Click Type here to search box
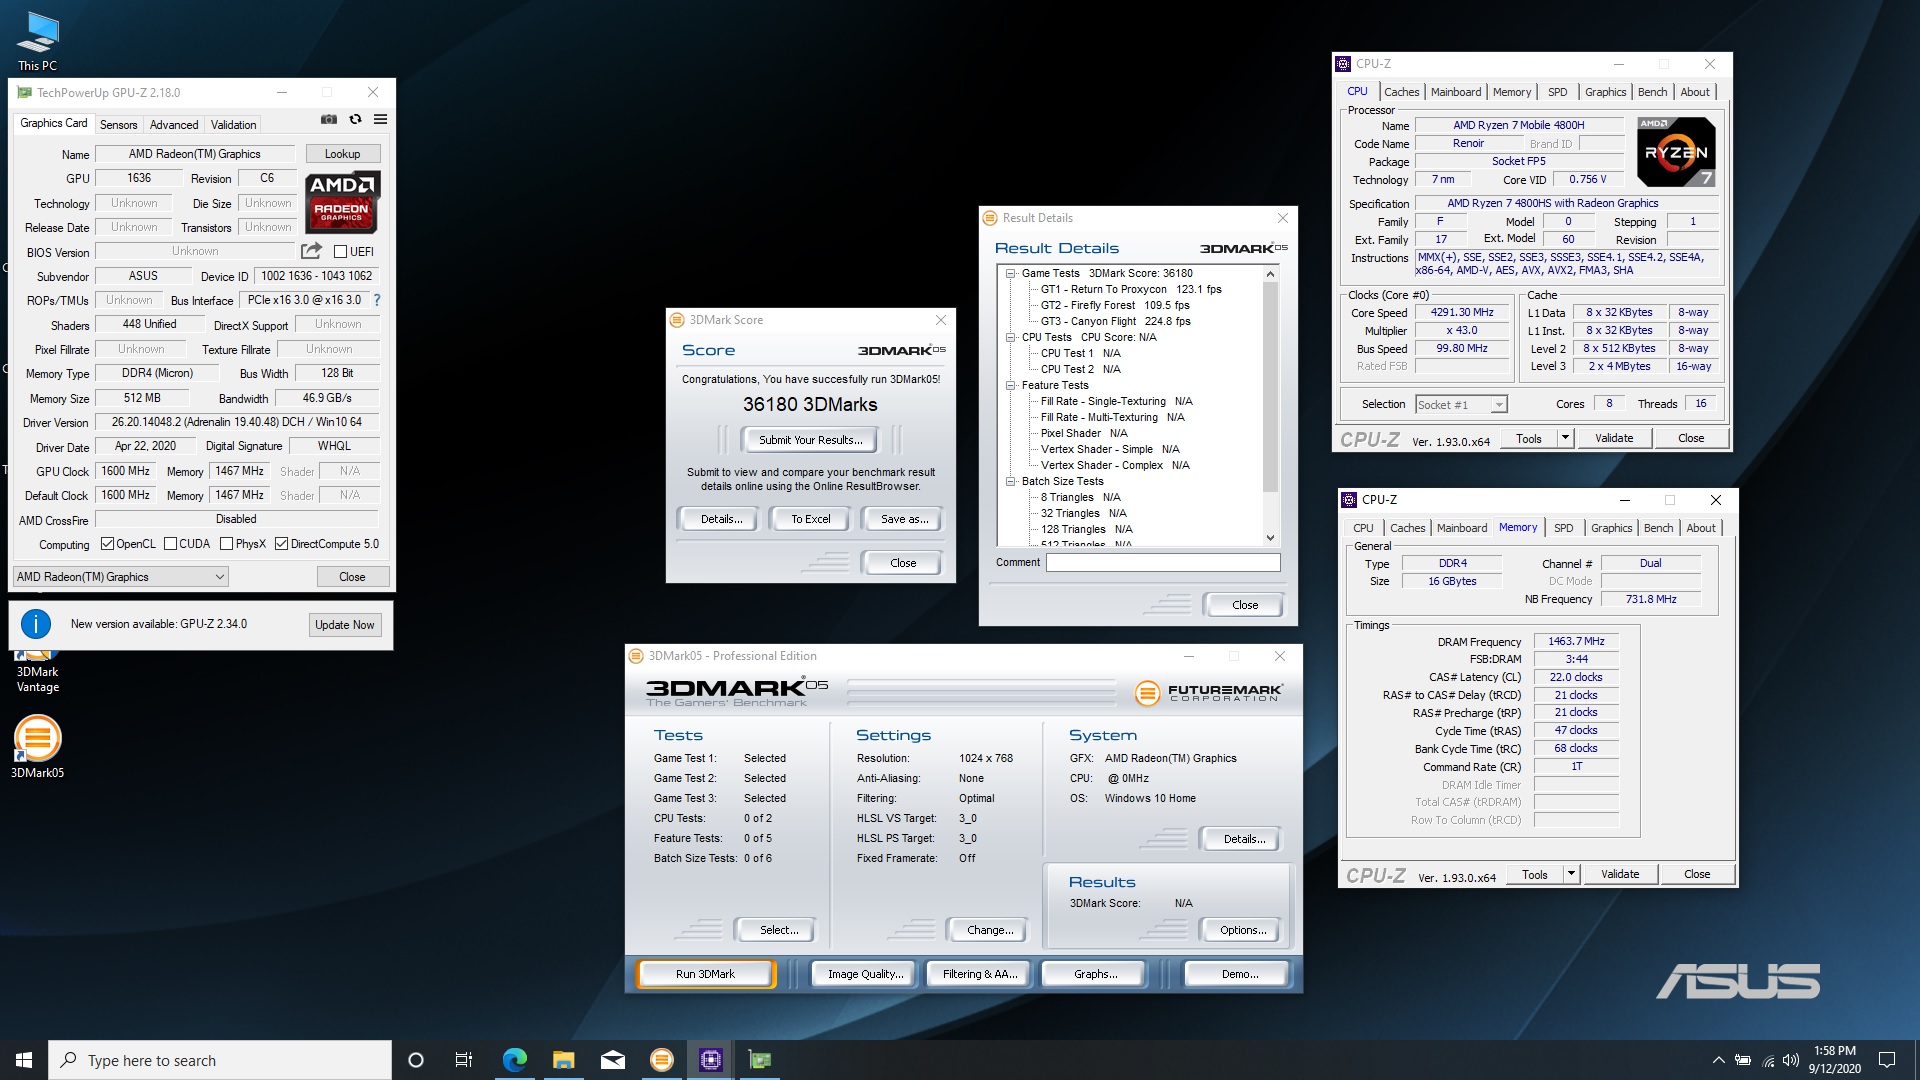Image resolution: width=1920 pixels, height=1080 pixels. [x=220, y=1060]
